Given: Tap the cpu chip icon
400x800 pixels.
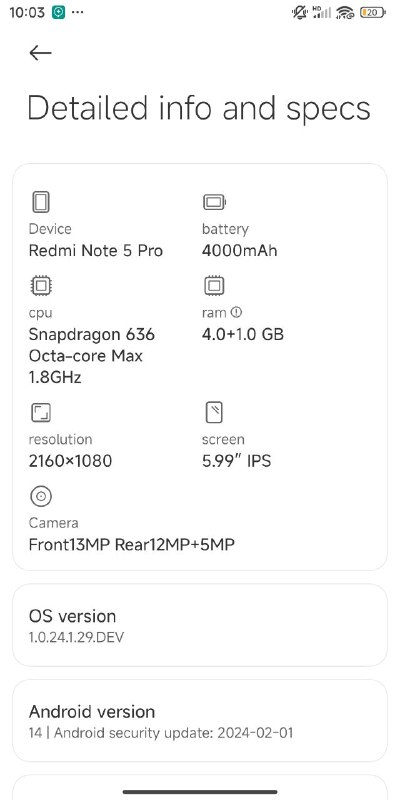Looking at the screenshot, I should tap(41, 286).
